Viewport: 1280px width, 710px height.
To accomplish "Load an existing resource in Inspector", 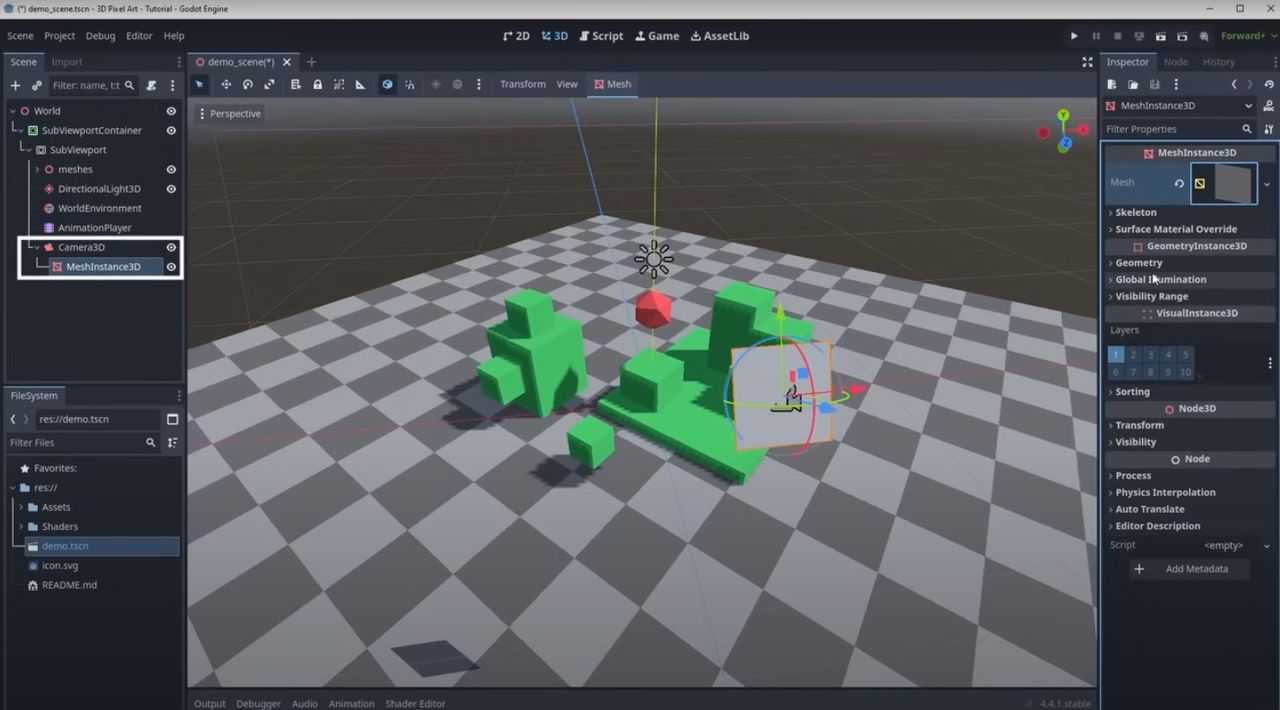I will point(1133,85).
